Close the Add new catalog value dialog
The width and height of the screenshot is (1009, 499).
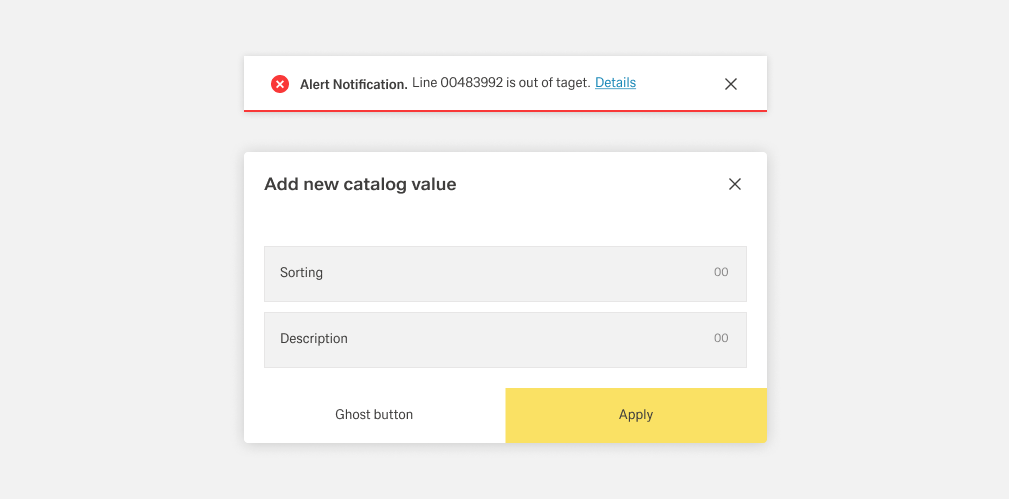735,184
